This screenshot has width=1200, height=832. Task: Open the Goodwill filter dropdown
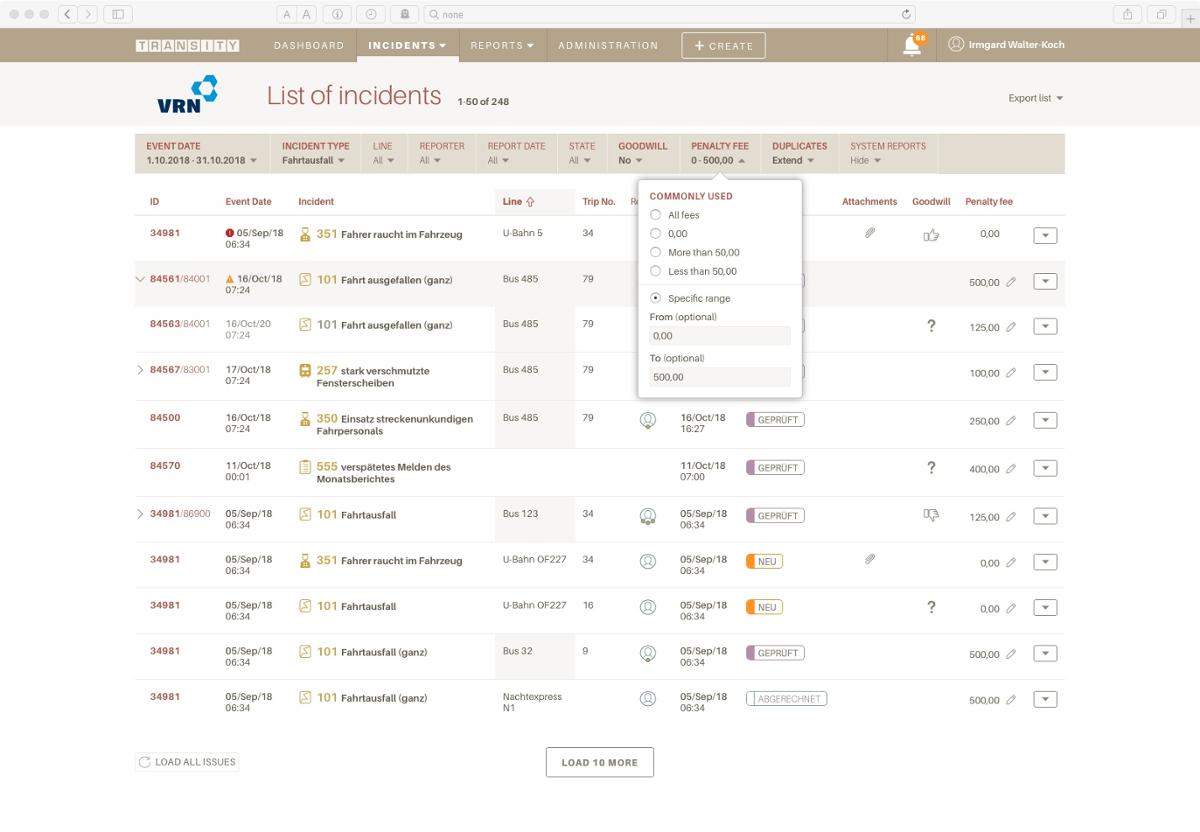click(x=643, y=153)
